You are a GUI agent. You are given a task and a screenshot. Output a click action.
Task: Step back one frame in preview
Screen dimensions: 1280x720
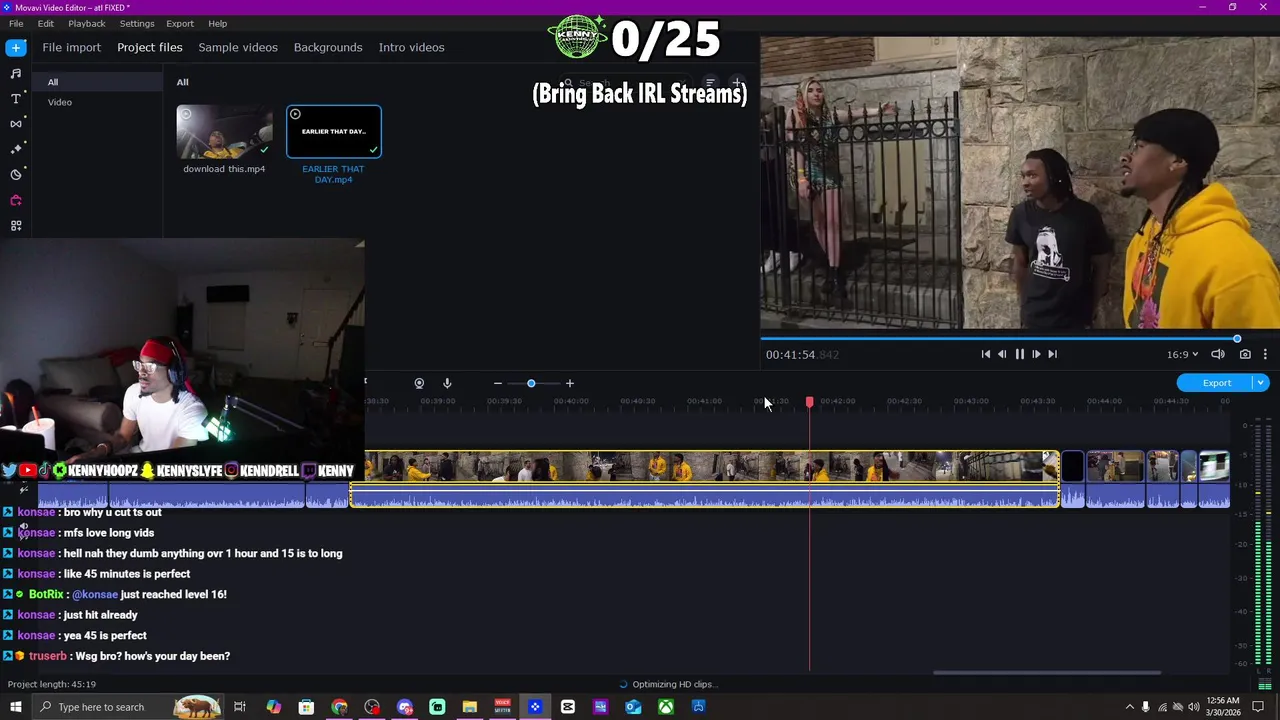[1002, 354]
